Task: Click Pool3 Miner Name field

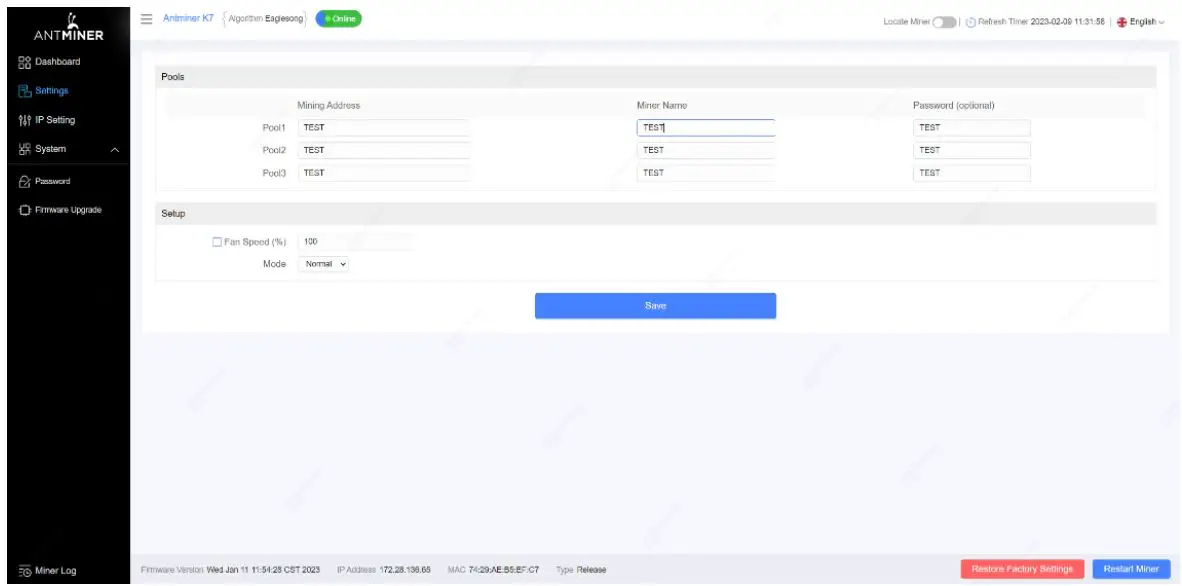Action: tap(706, 173)
